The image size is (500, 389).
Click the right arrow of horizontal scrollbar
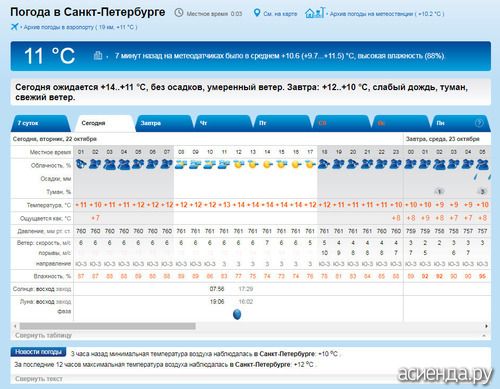(x=486, y=326)
